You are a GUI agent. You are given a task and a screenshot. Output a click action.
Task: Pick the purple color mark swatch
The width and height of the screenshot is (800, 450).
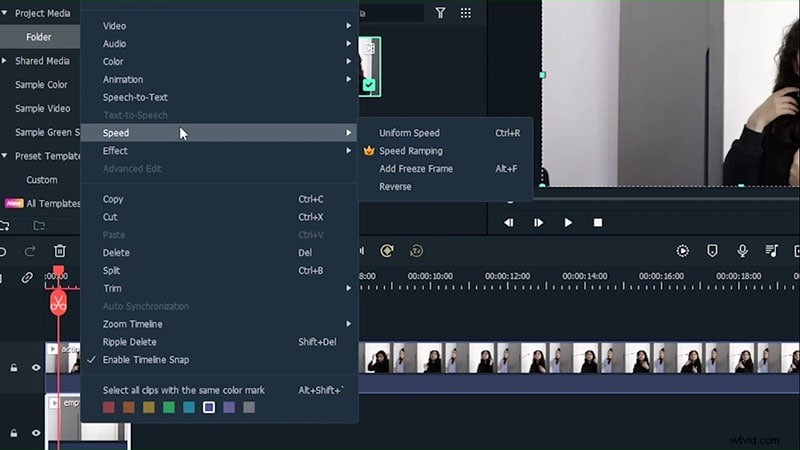(229, 407)
